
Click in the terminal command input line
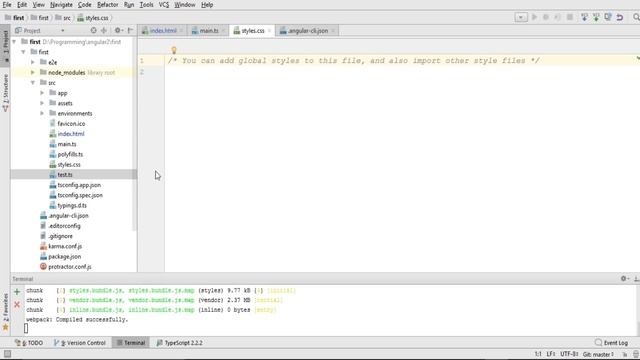(x=330, y=328)
